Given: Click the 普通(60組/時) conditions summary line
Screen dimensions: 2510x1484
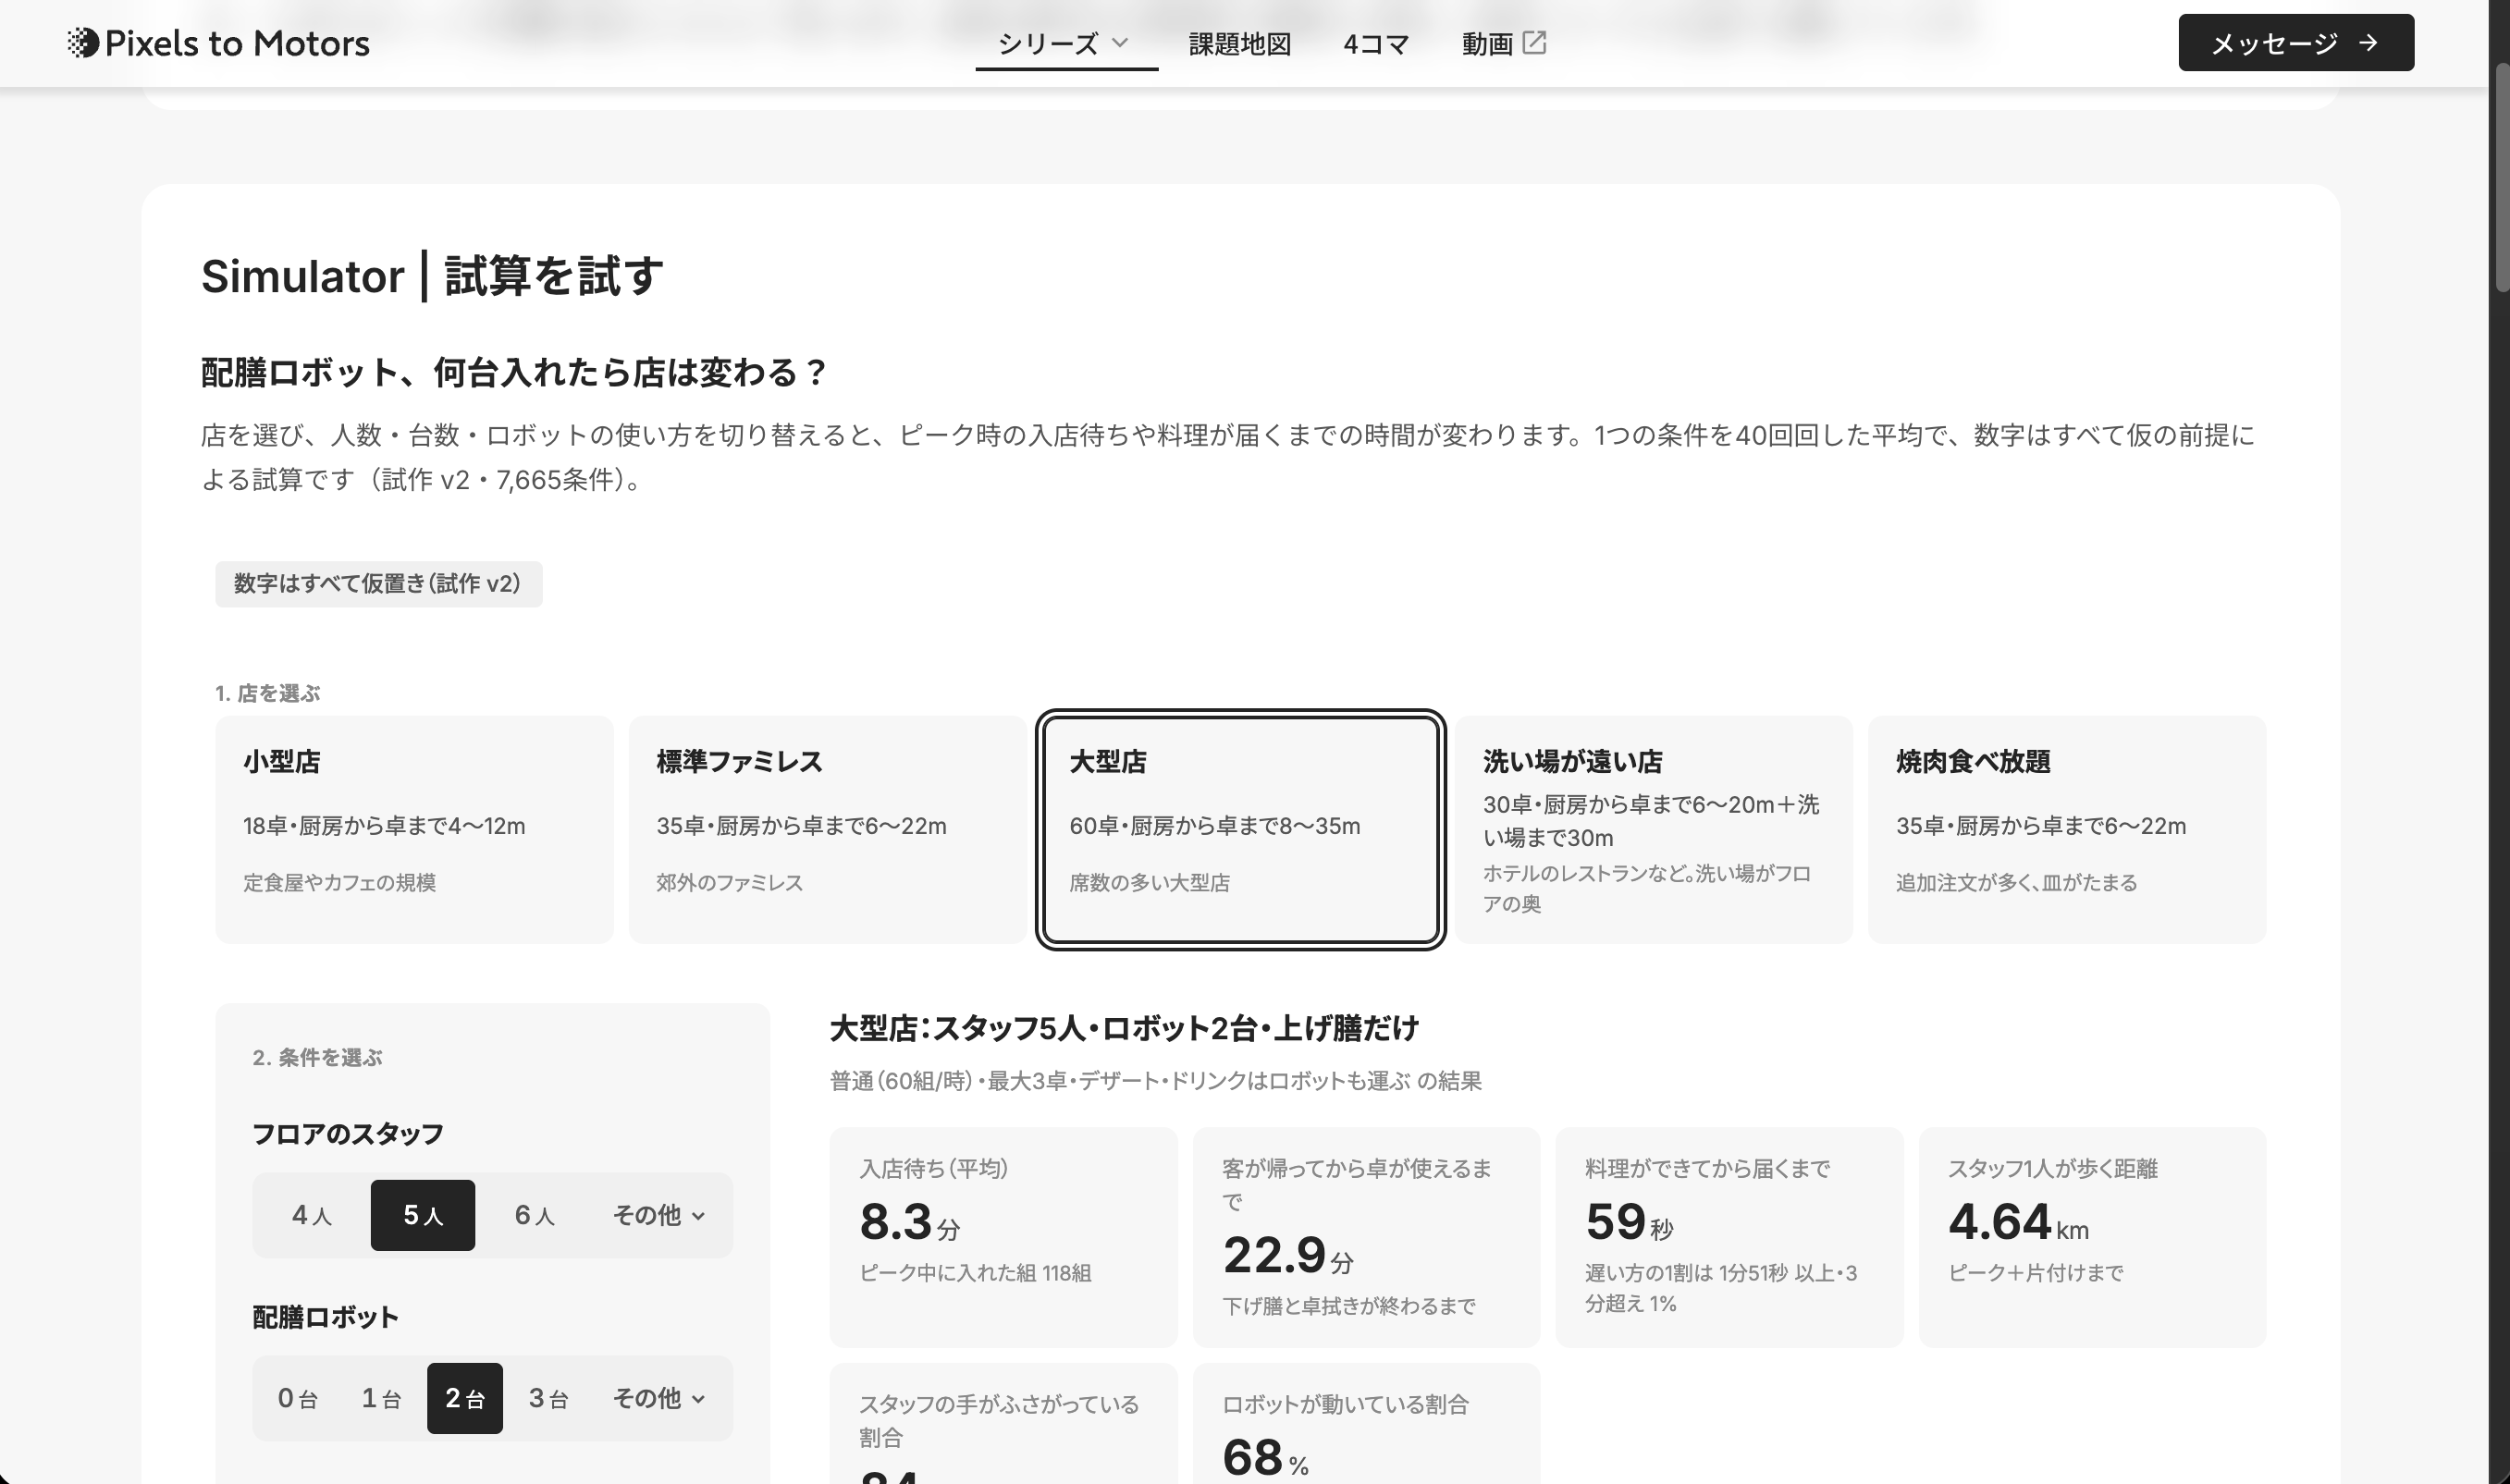Looking at the screenshot, I should coord(1155,1081).
